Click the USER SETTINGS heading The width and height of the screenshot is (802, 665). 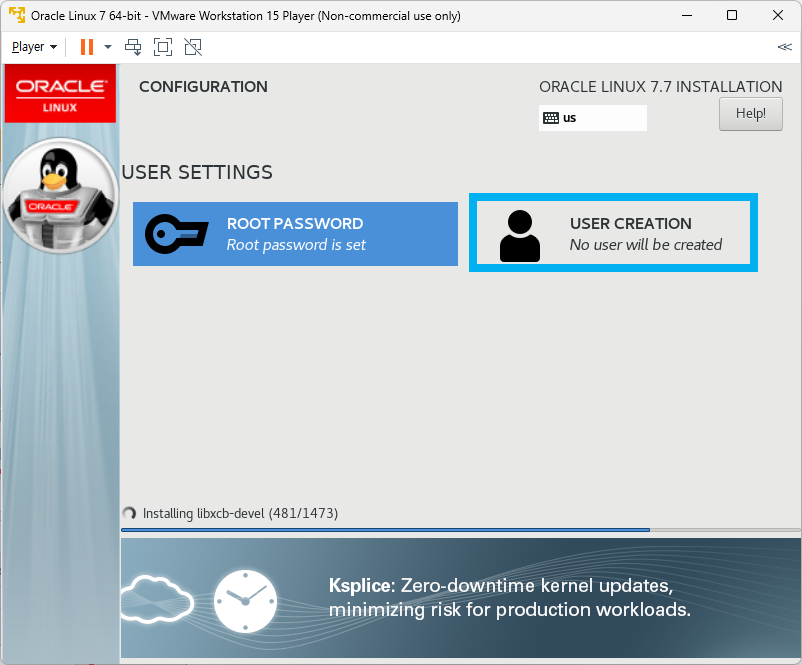[x=197, y=172]
